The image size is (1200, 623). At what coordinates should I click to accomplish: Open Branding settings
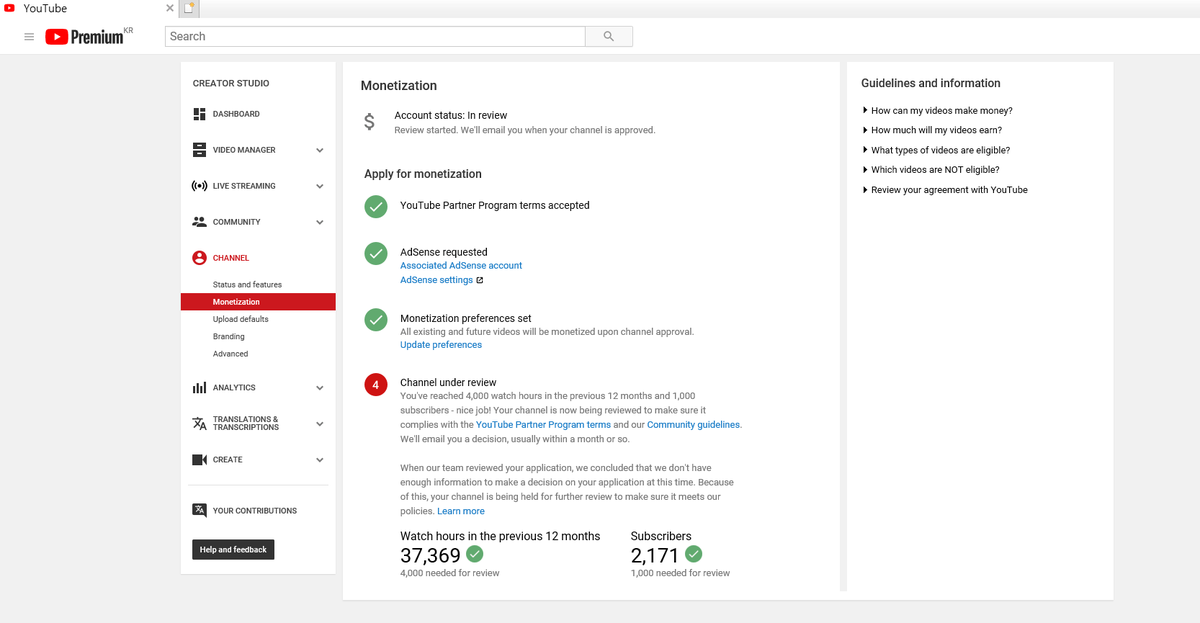tap(229, 337)
